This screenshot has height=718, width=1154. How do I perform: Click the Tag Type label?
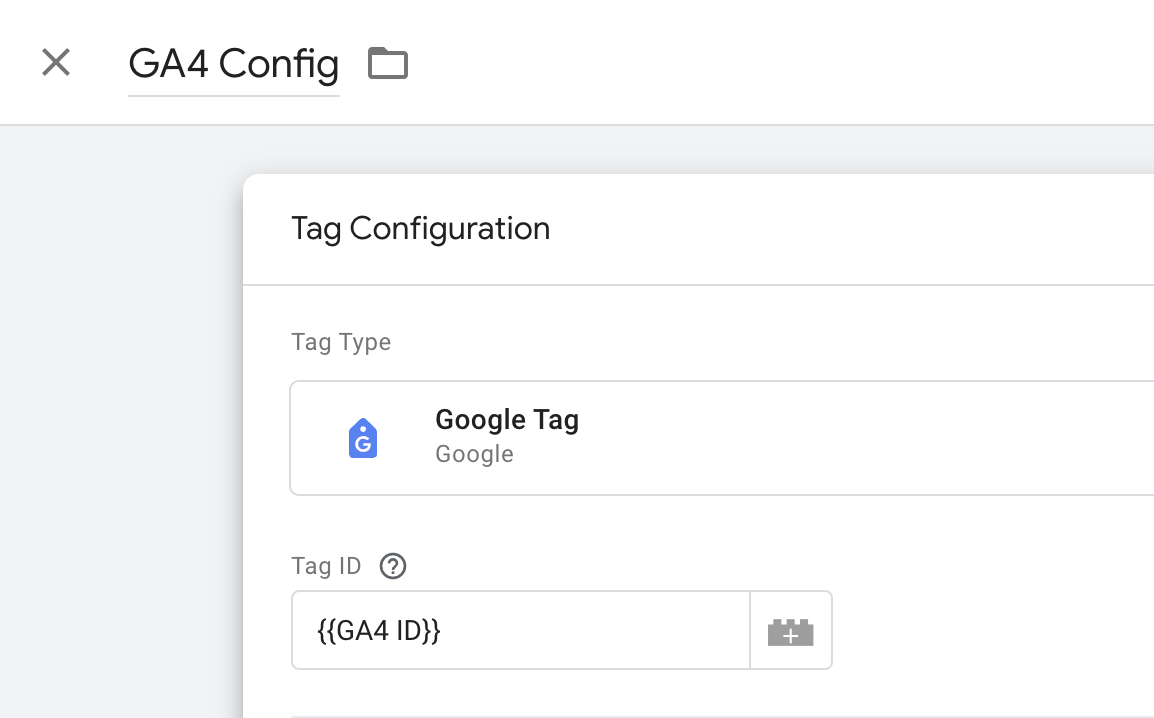341,342
